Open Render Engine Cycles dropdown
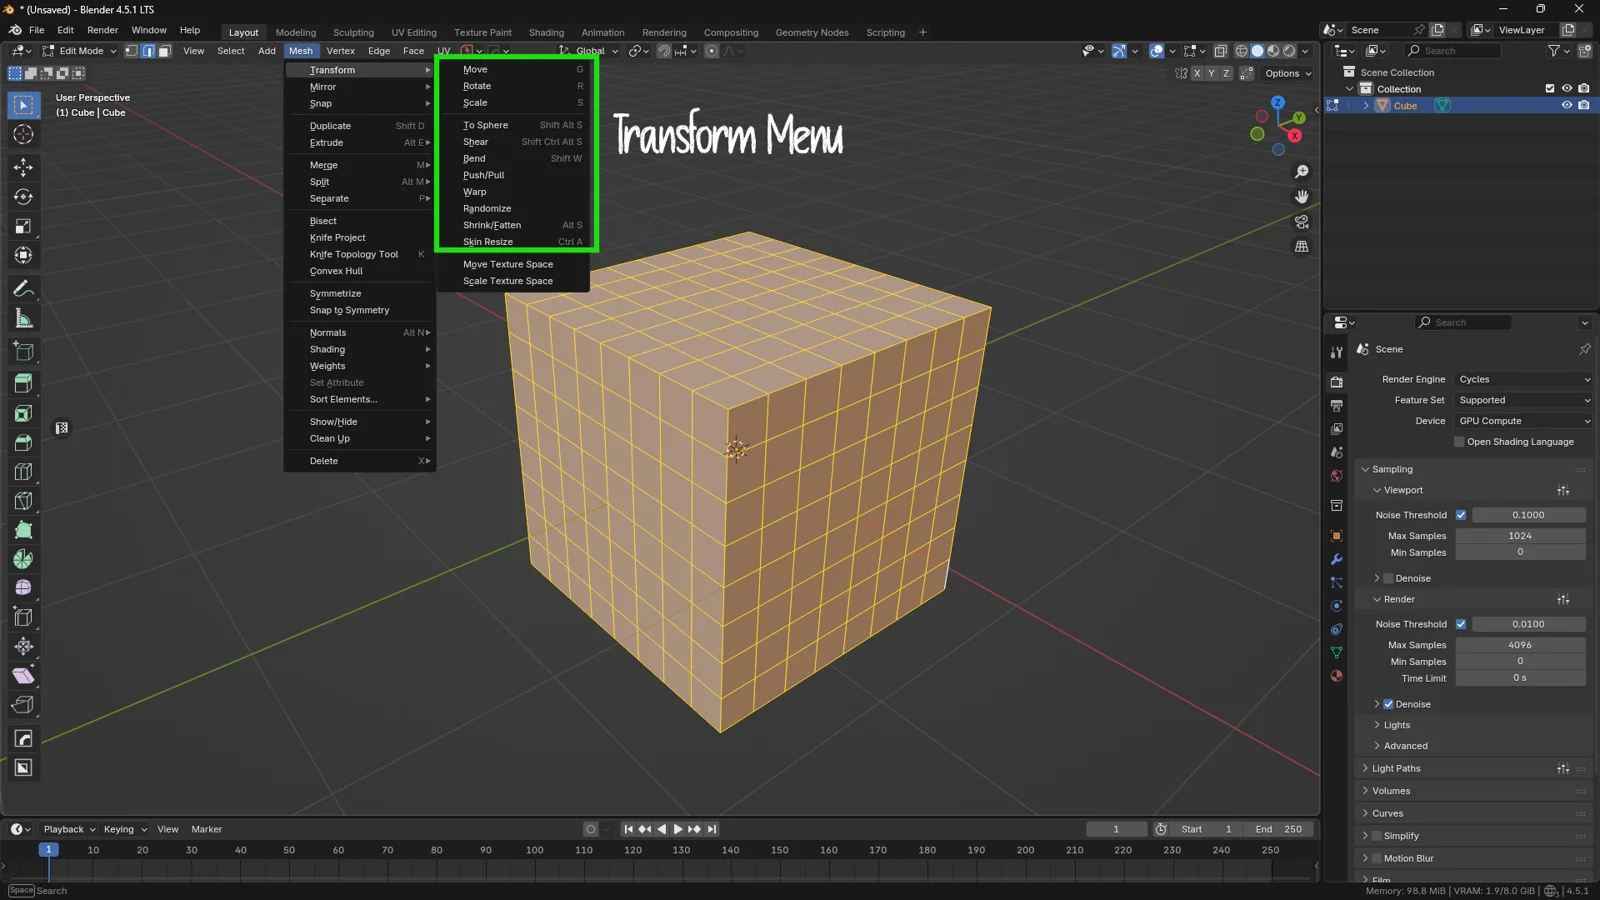The width and height of the screenshot is (1600, 900). click(x=1523, y=379)
